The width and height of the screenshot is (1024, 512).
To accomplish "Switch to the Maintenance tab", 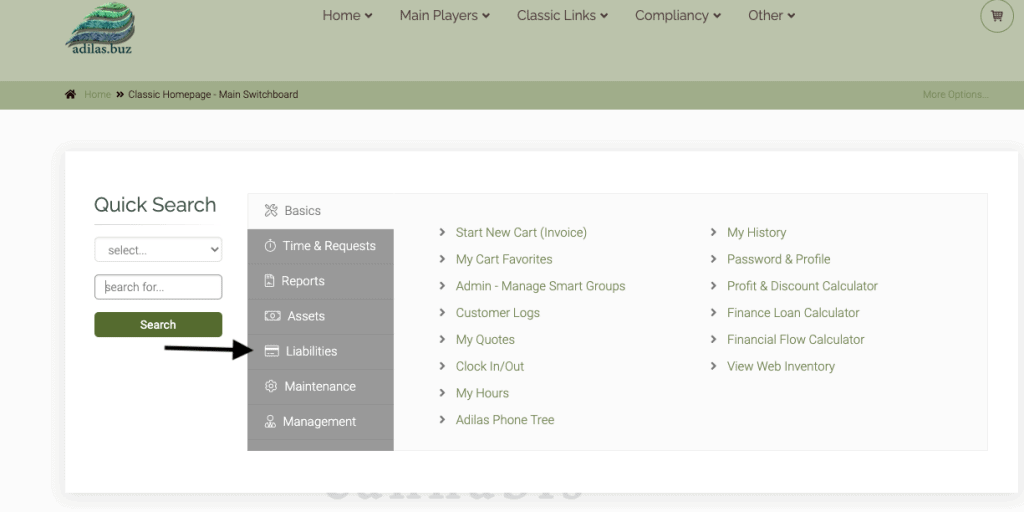I will (321, 387).
